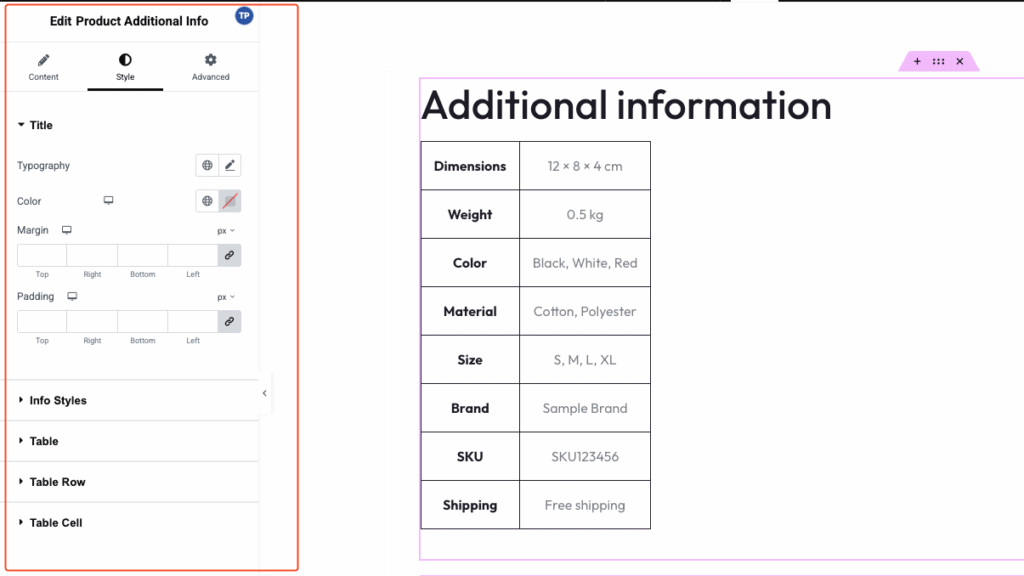Click the Color global globe icon

tap(207, 201)
